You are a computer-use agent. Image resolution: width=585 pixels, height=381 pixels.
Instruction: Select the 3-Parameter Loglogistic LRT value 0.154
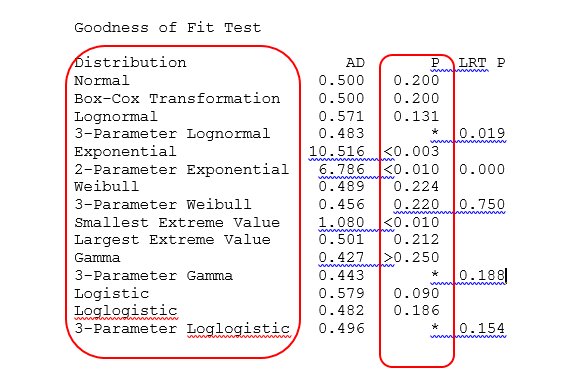tap(482, 328)
